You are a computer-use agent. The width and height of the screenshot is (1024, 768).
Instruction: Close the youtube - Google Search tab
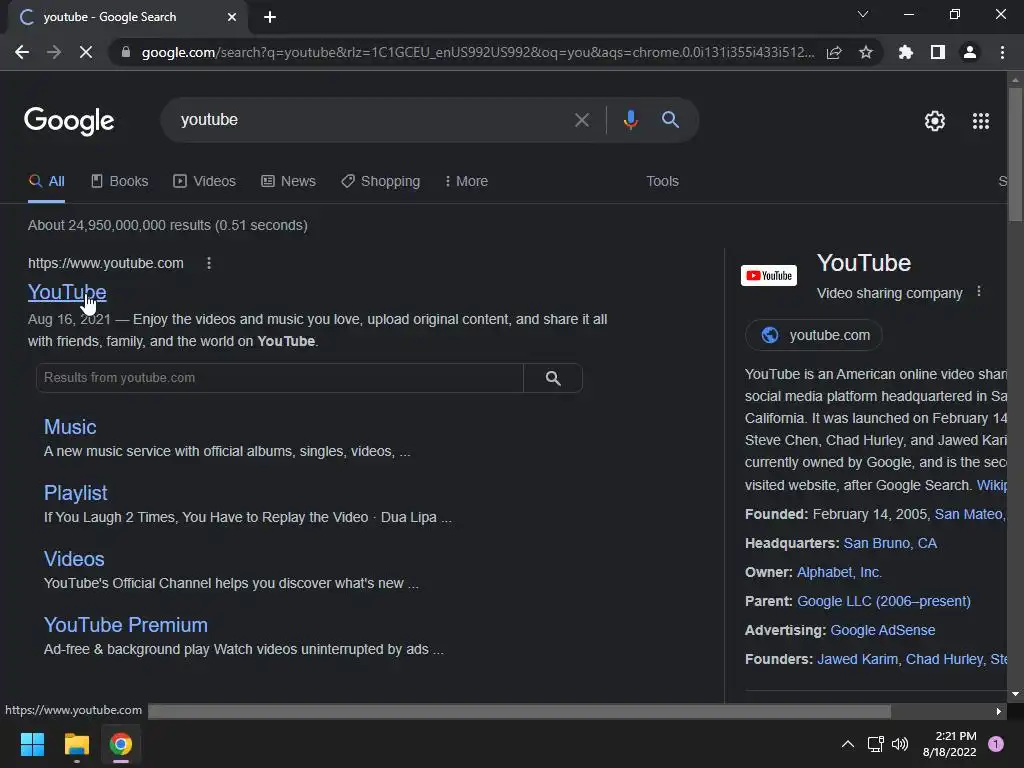coord(232,17)
